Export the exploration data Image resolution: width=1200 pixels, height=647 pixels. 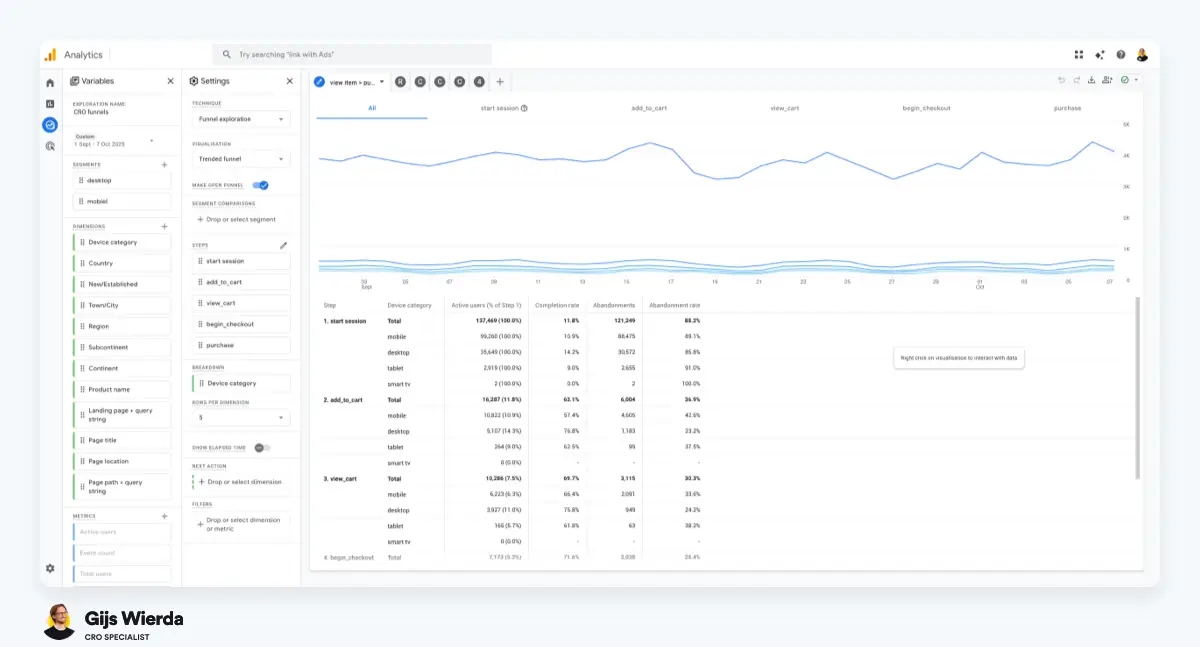(1092, 80)
